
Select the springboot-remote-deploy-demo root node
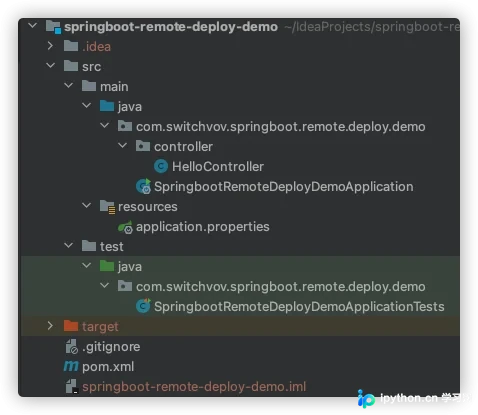[171, 27]
